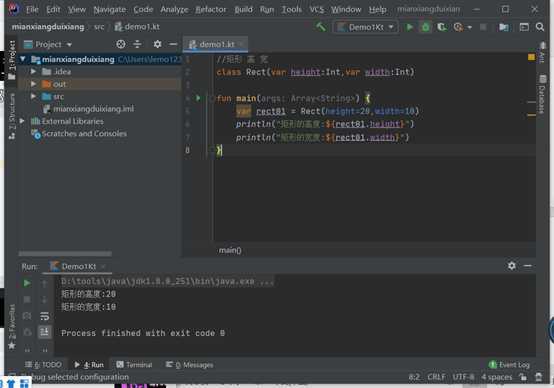Open the dropdown arrow next to the profiler icon
The width and height of the screenshot is (554, 388).
tap(470, 27)
